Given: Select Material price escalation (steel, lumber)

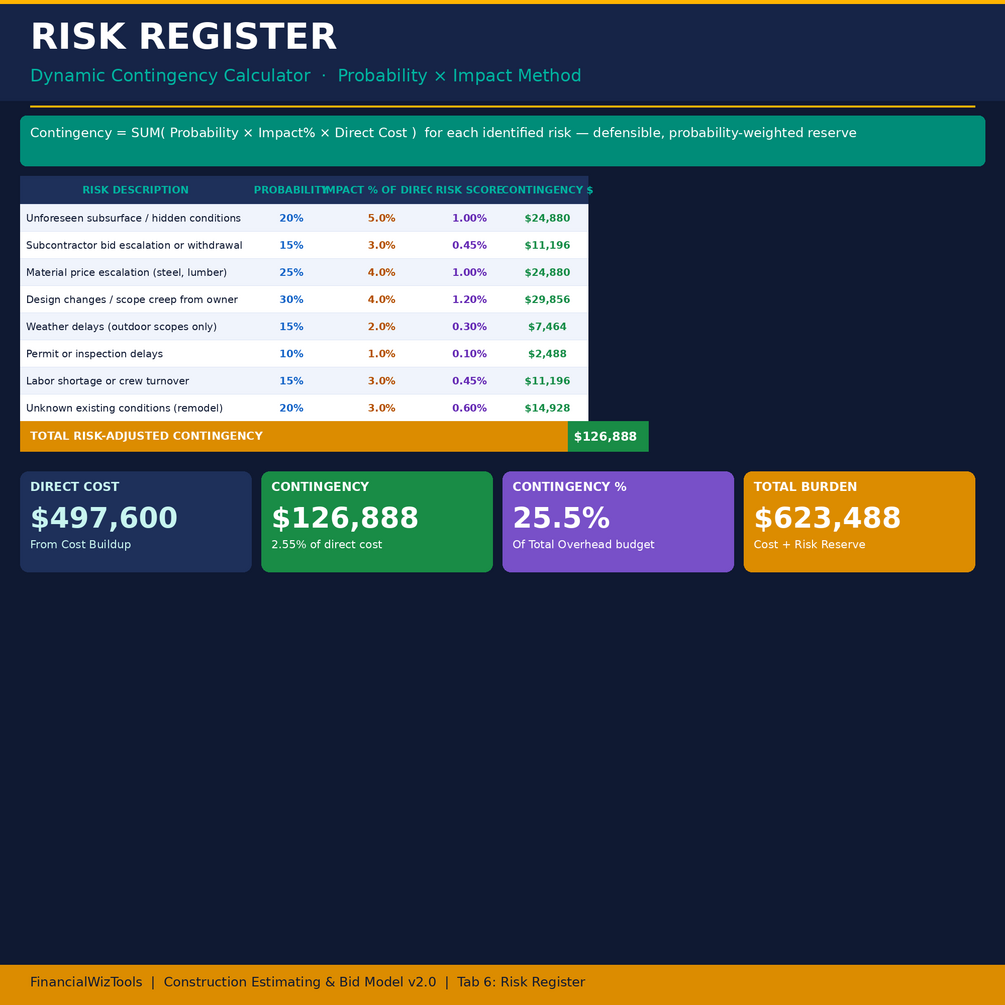Looking at the screenshot, I should [x=126, y=272].
